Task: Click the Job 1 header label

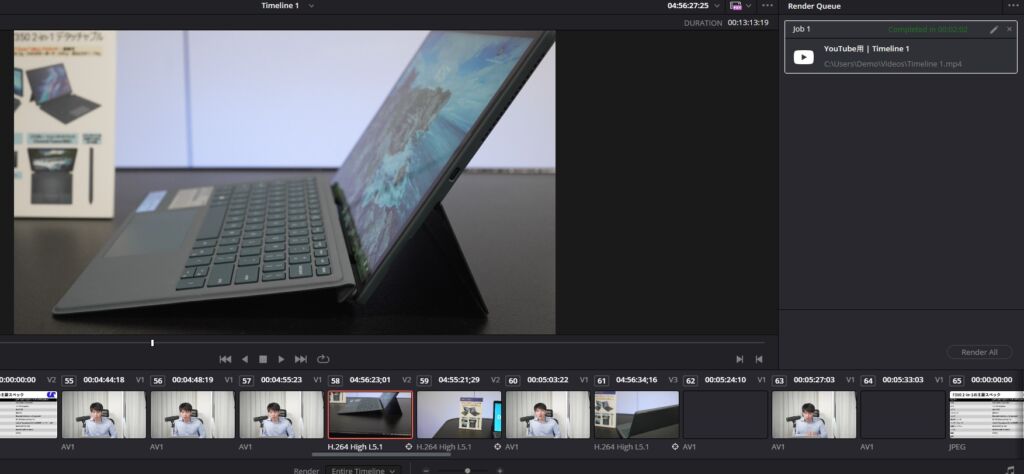Action: (x=801, y=29)
